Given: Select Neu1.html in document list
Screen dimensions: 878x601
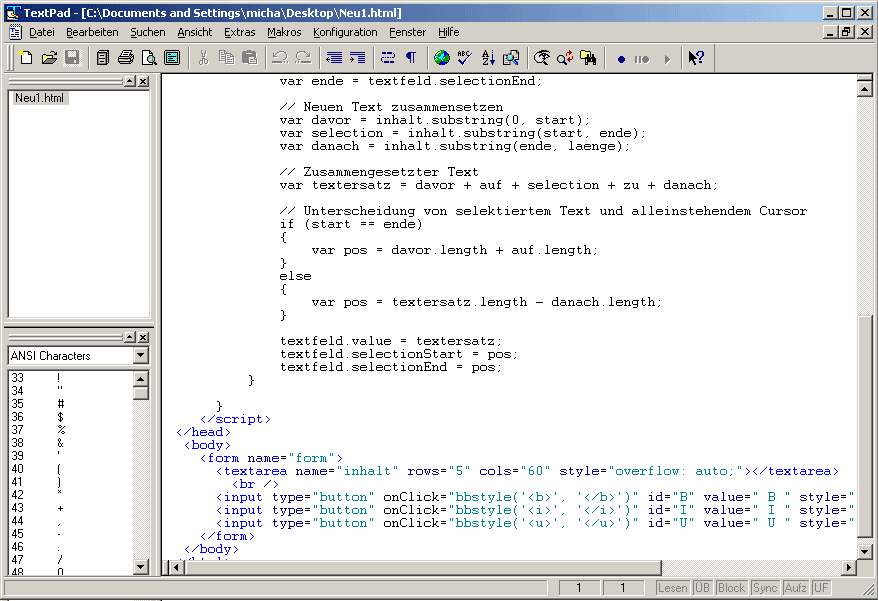Looking at the screenshot, I should pos(41,98).
